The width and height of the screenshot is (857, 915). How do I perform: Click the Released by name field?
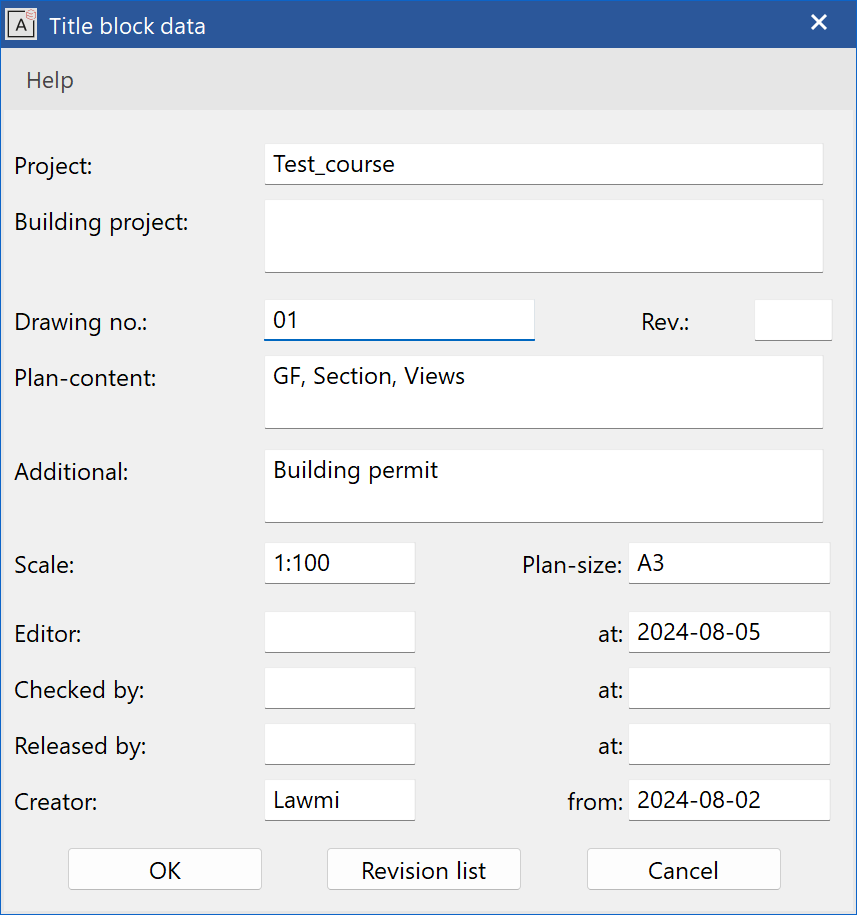tap(339, 744)
